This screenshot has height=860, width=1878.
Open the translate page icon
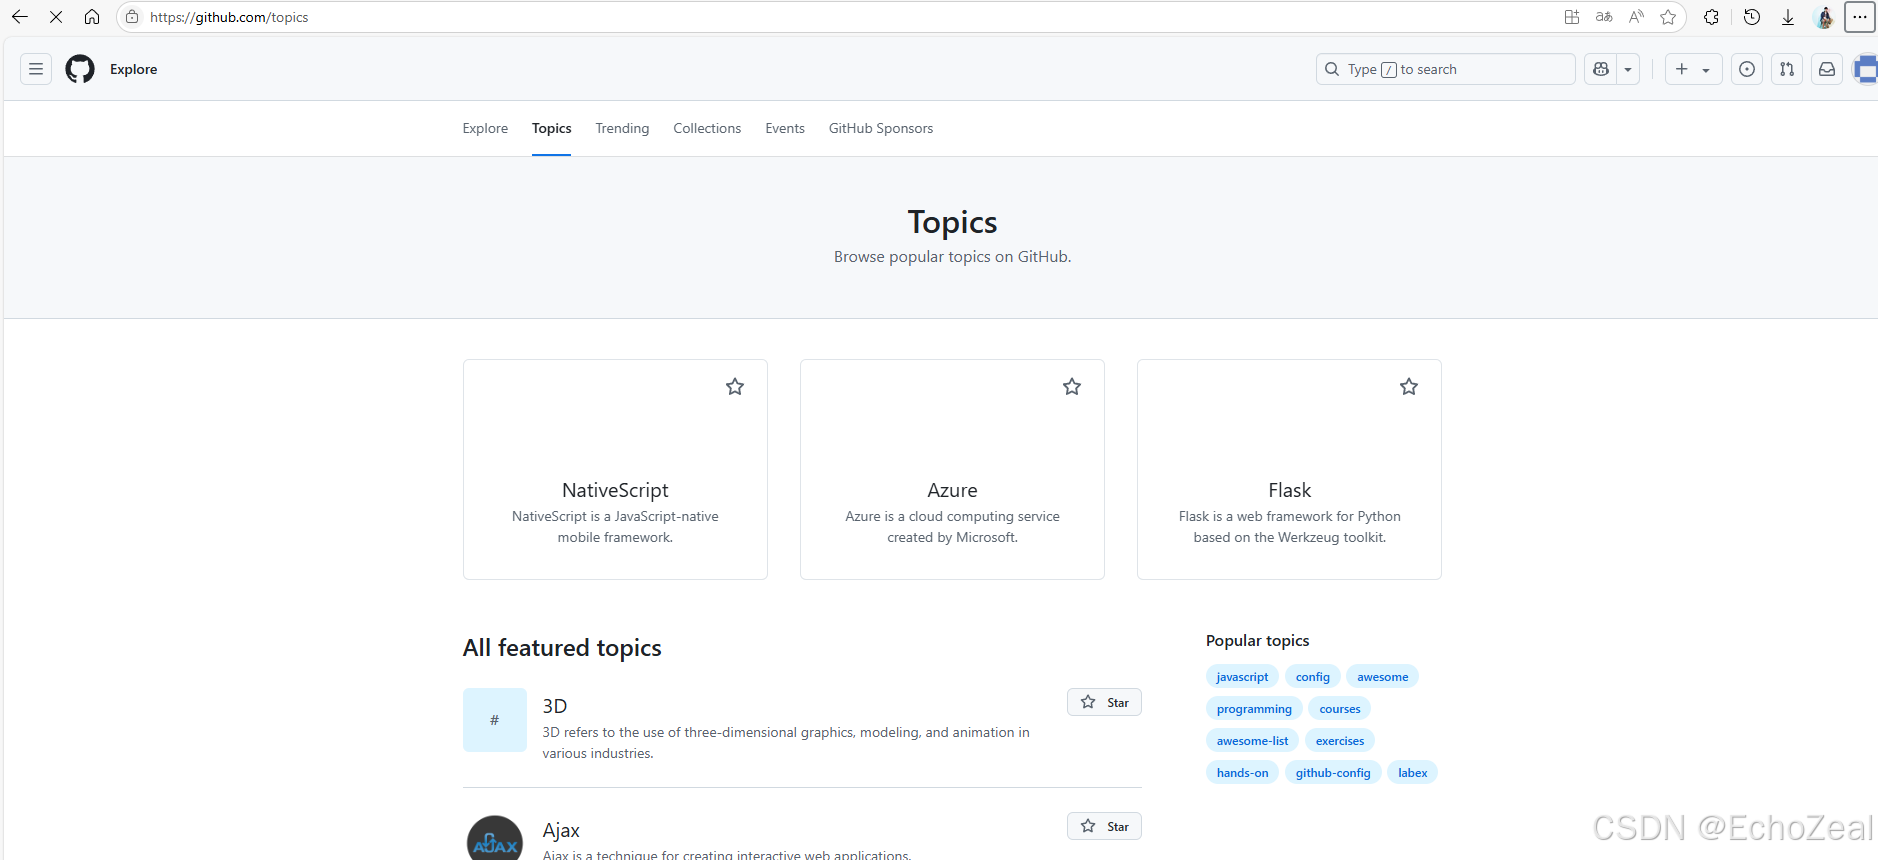click(x=1604, y=17)
